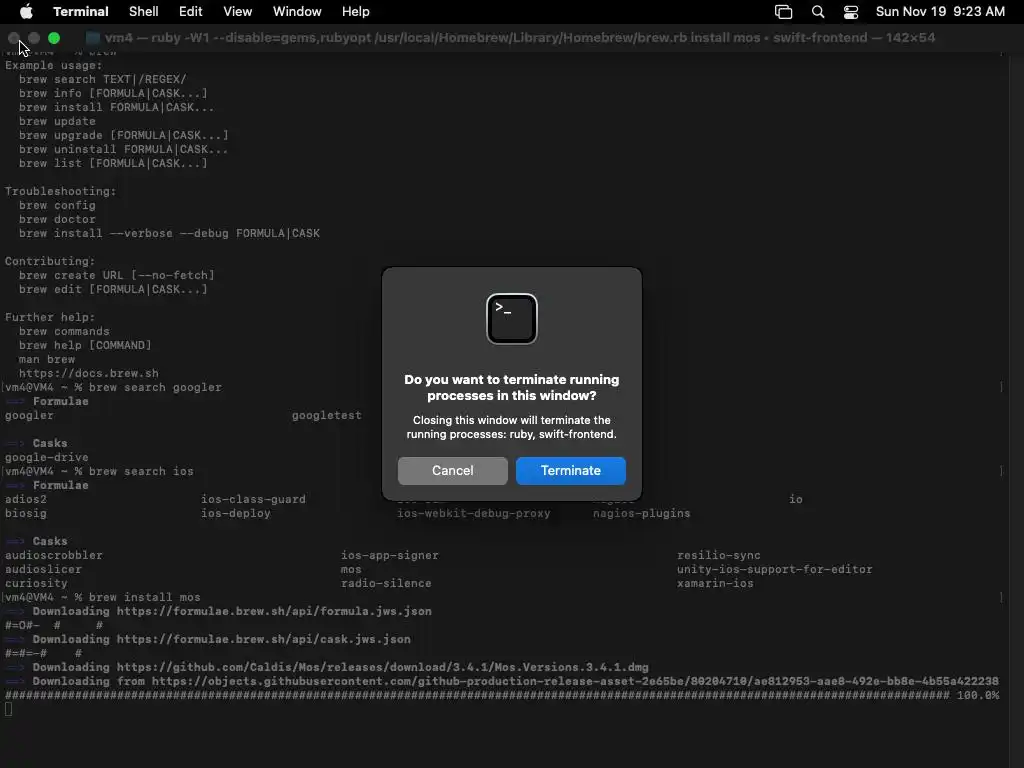Viewport: 1024px width, 768px height.
Task: Click the formula.jws.json download URL
Action: (274, 611)
